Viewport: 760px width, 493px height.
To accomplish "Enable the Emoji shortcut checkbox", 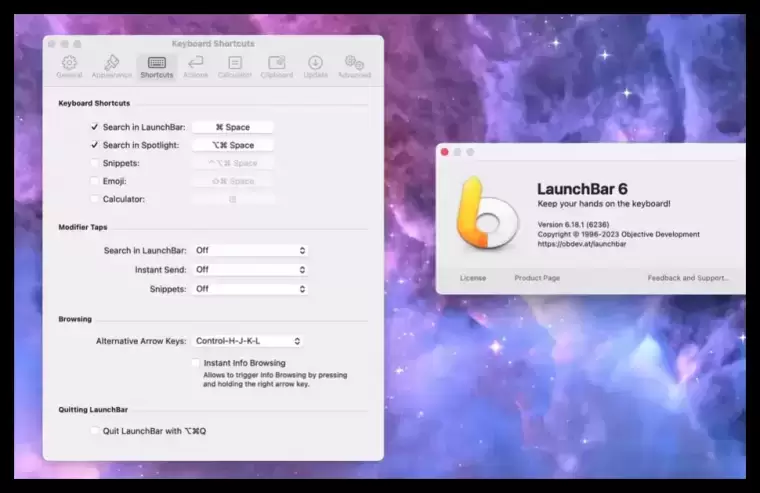I will click(95, 181).
